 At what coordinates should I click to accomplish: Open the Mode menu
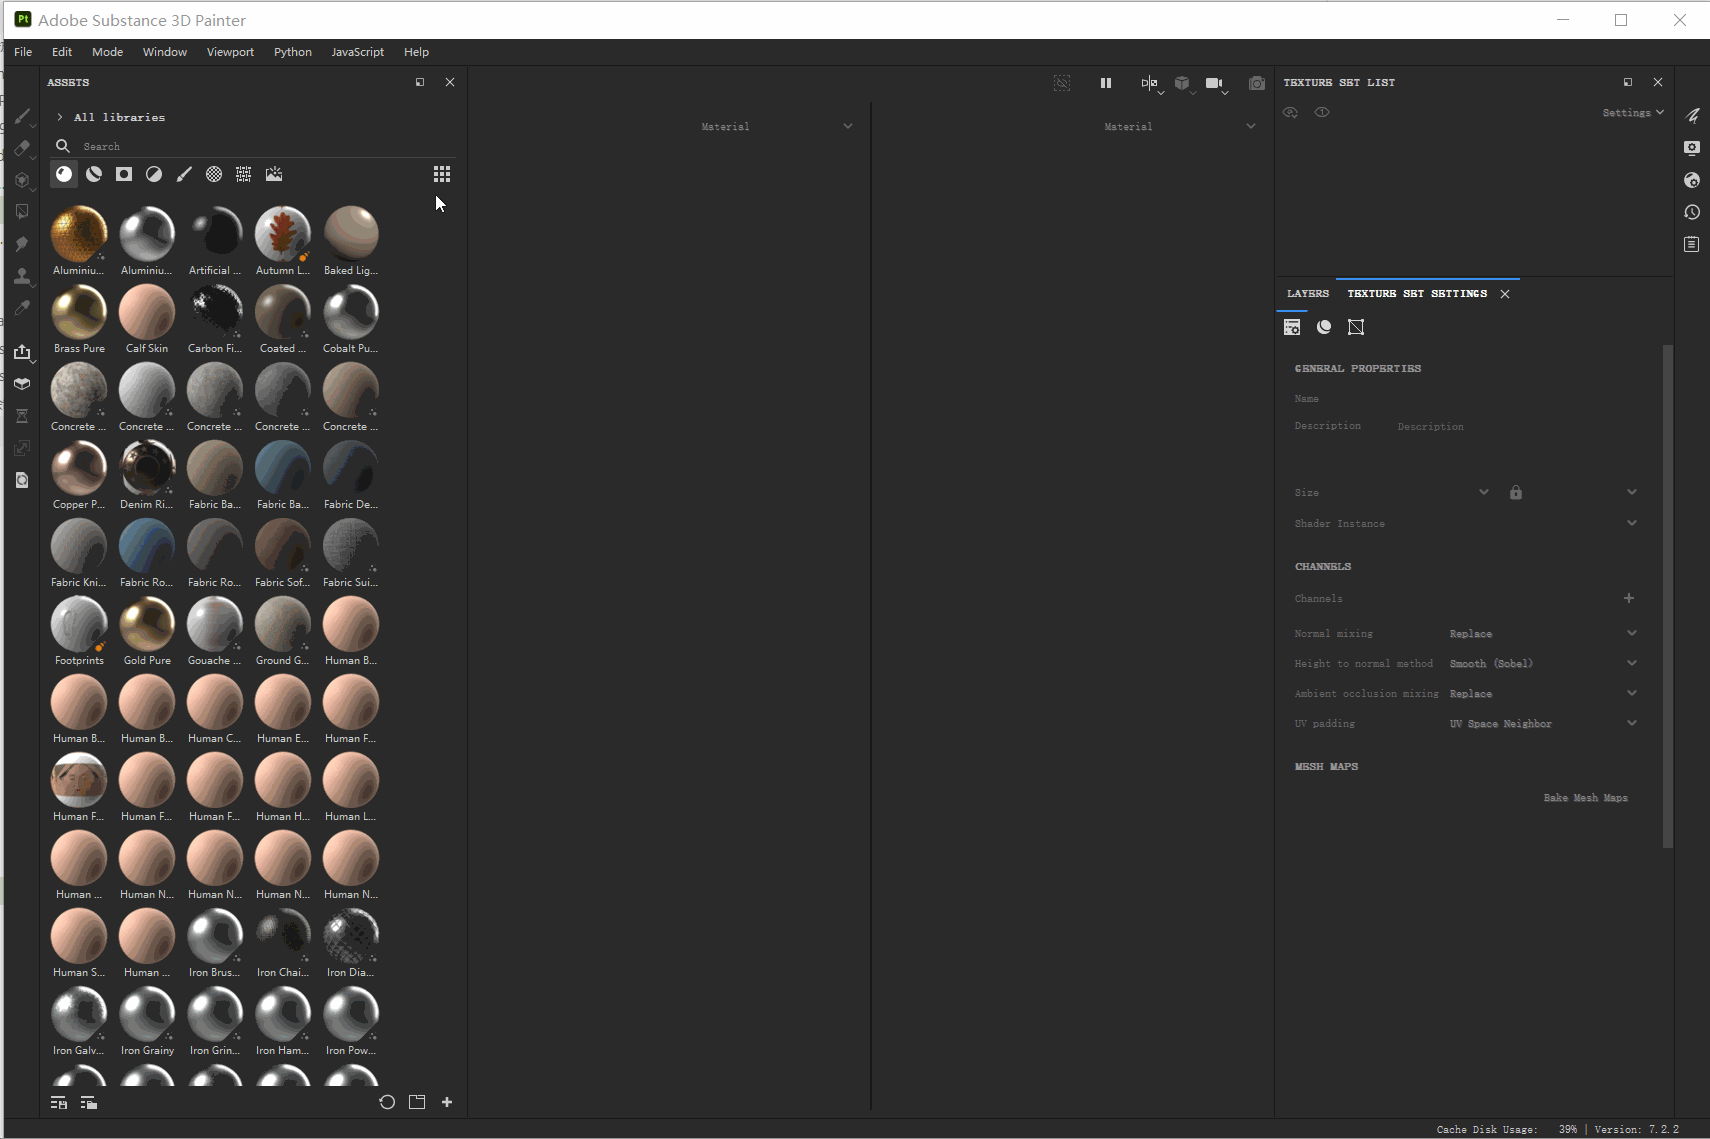click(108, 52)
